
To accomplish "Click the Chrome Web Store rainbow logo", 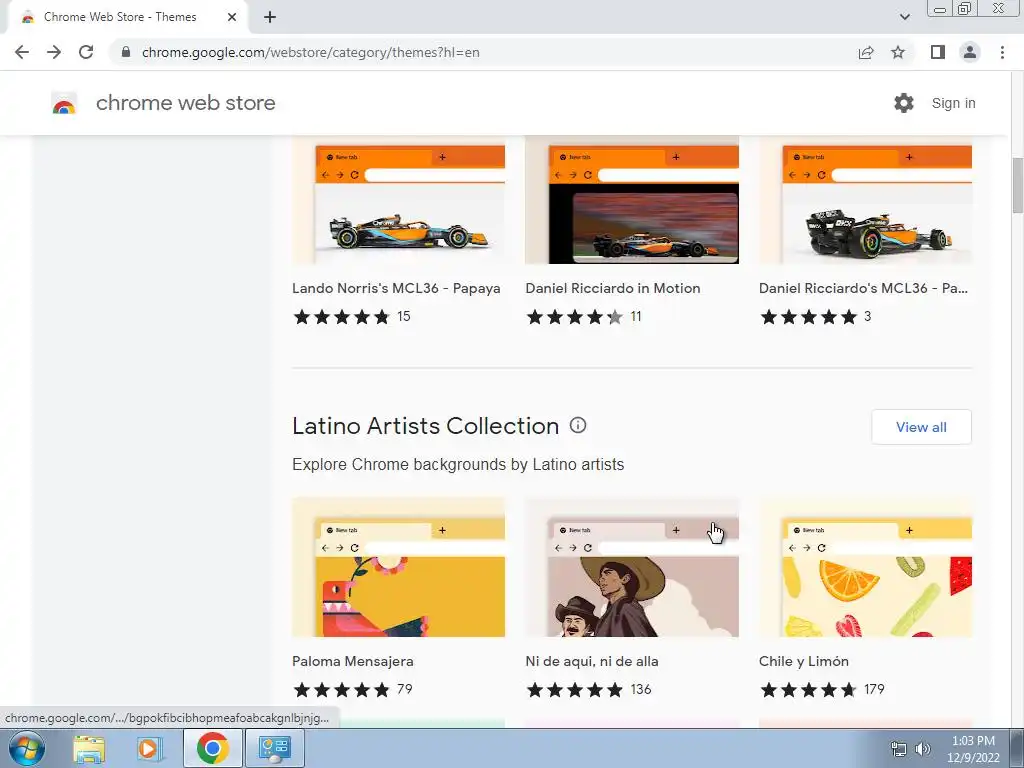I will tap(64, 103).
